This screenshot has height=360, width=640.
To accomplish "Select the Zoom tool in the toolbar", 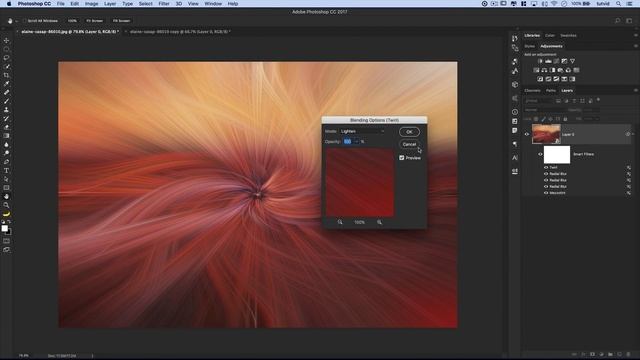I will coord(7,205).
